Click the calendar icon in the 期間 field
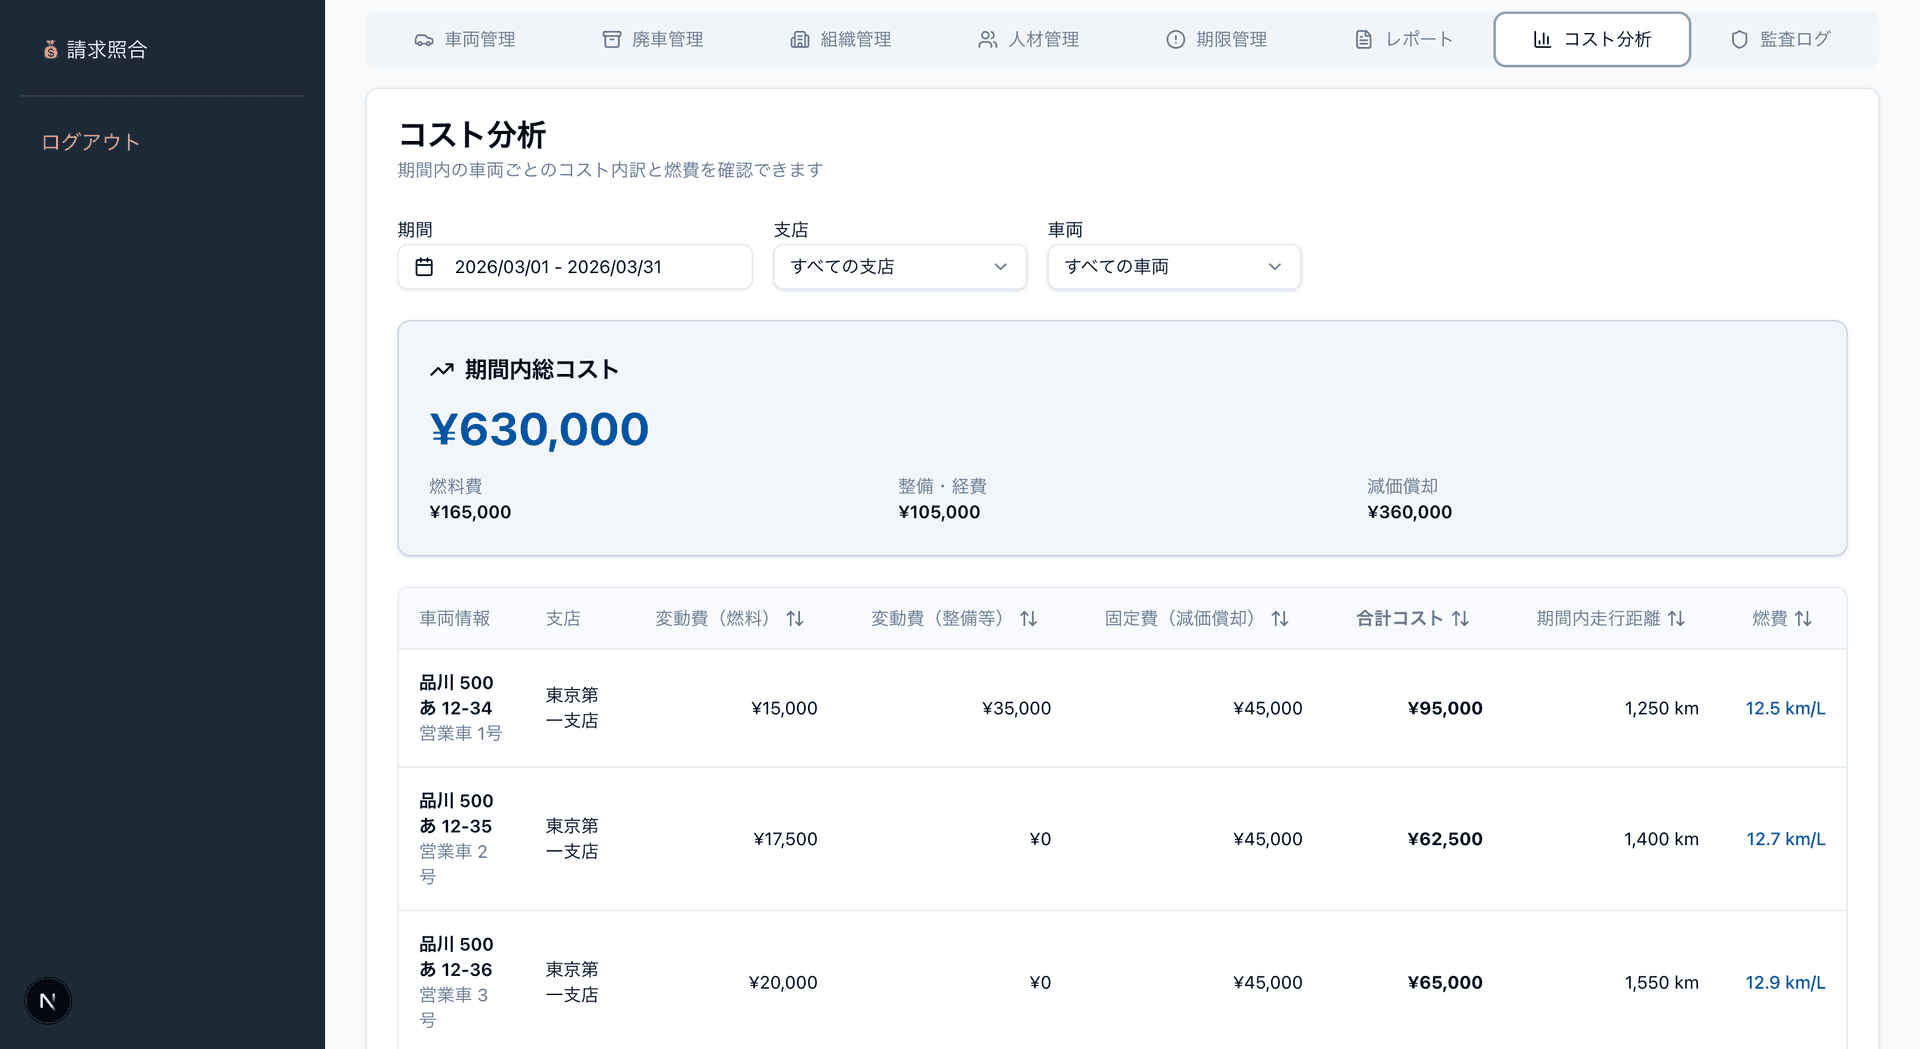1920x1049 pixels. click(x=425, y=266)
